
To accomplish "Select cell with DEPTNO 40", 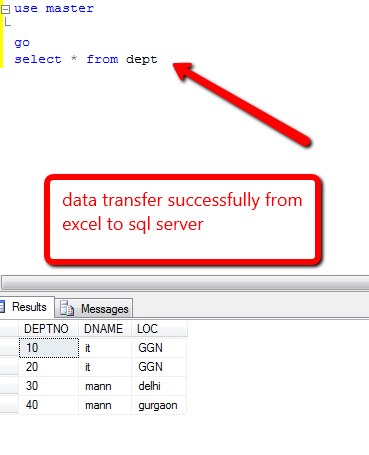I will pyautogui.click(x=49, y=405).
